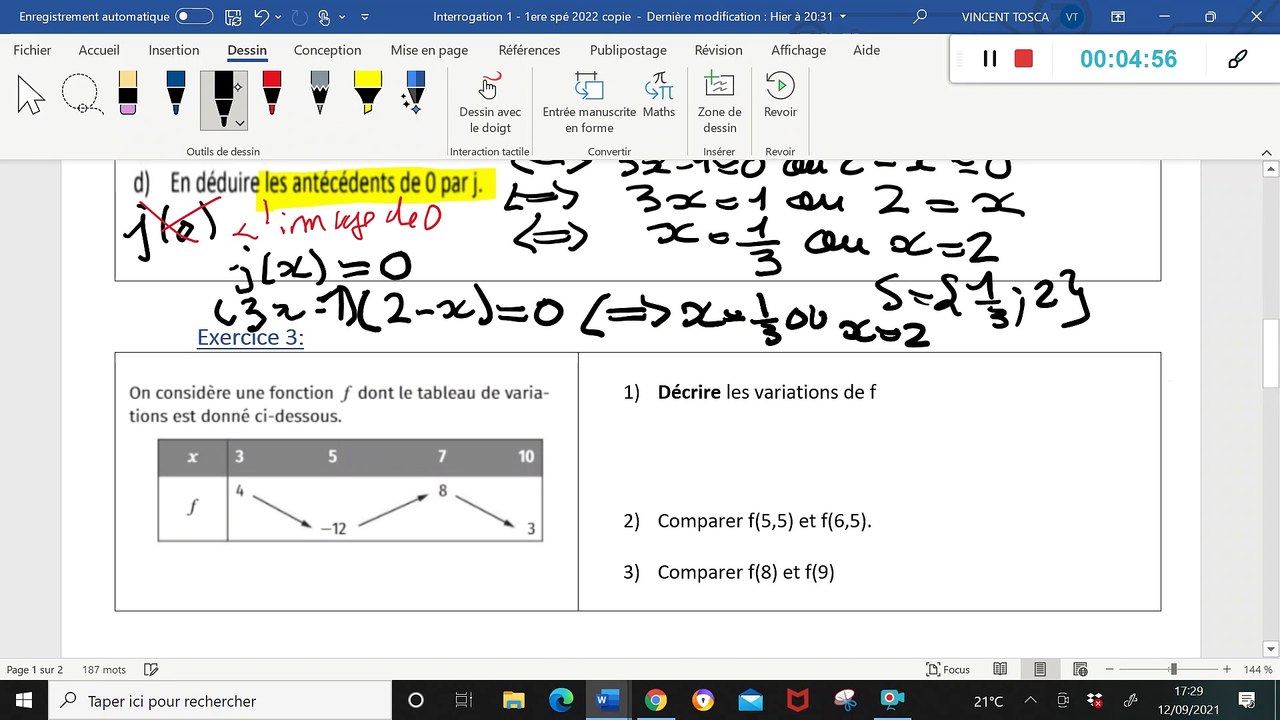The image size is (1280, 720).
Task: Choose the yellow highlighter
Action: [x=367, y=93]
